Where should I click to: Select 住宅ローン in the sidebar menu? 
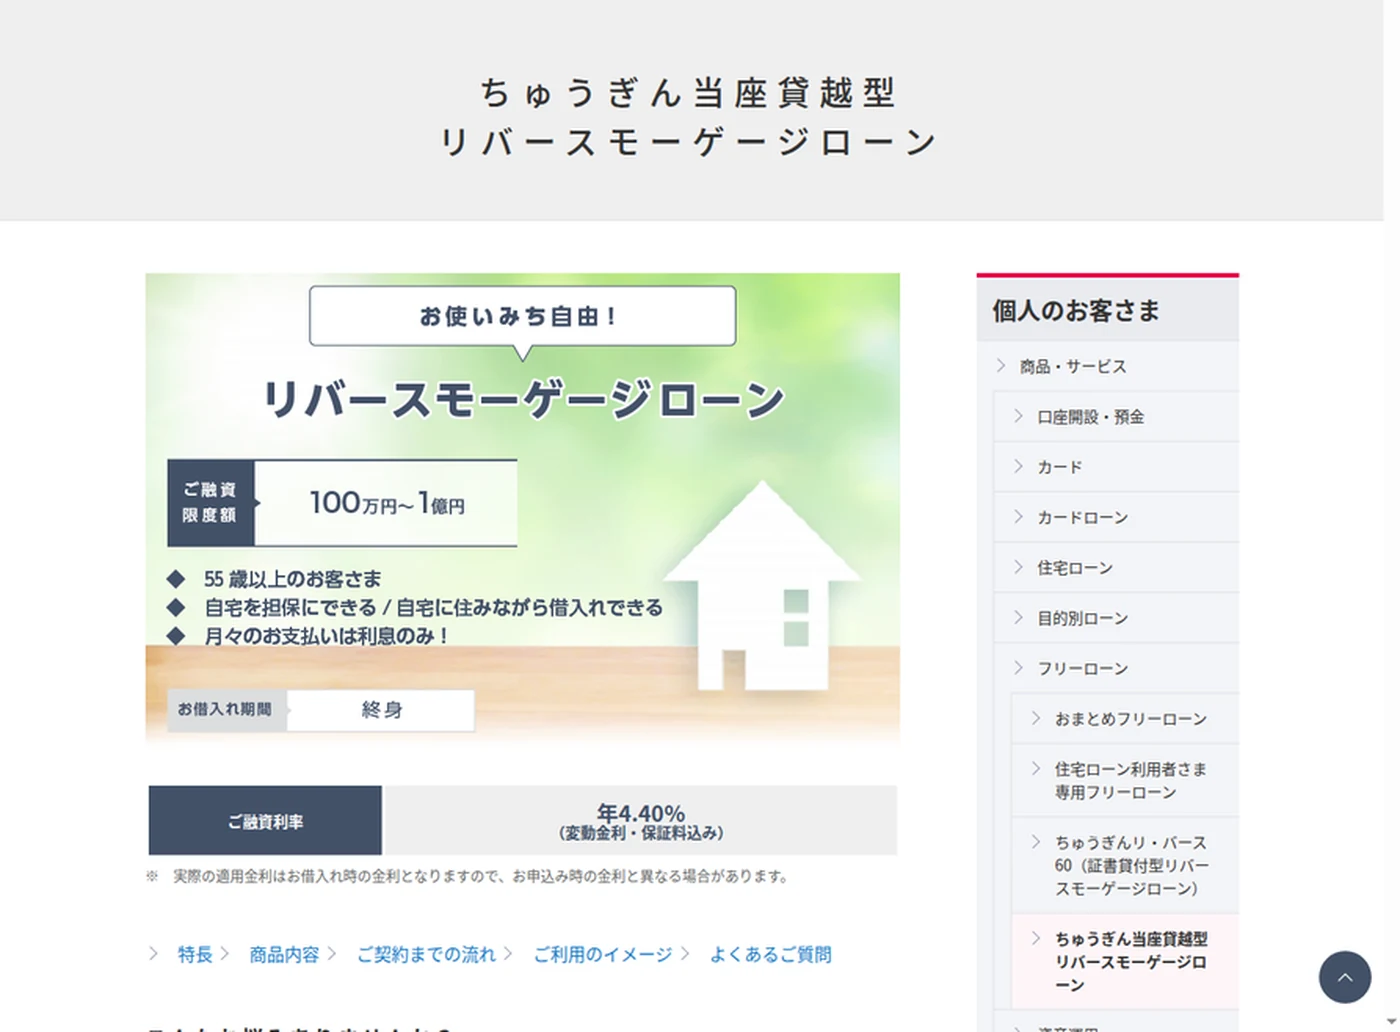click(1116, 568)
